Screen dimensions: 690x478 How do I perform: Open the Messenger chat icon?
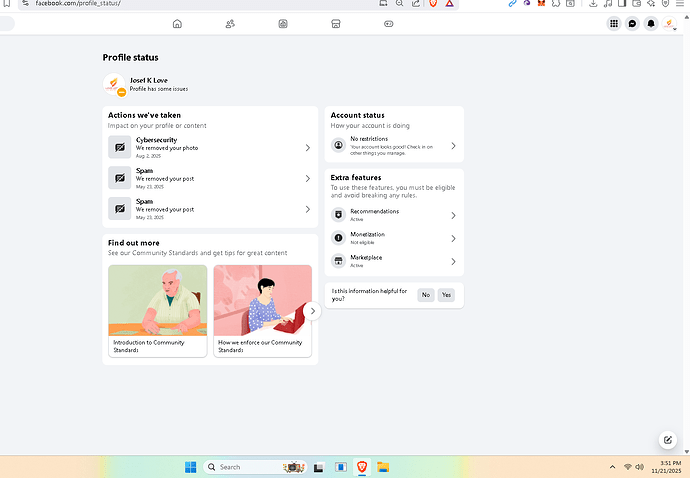pos(632,23)
